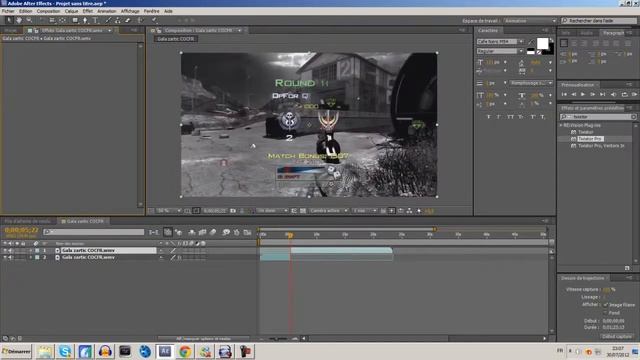Select Twixtor Pro, Vectors In effect
The image size is (640, 360).
(x=601, y=146)
